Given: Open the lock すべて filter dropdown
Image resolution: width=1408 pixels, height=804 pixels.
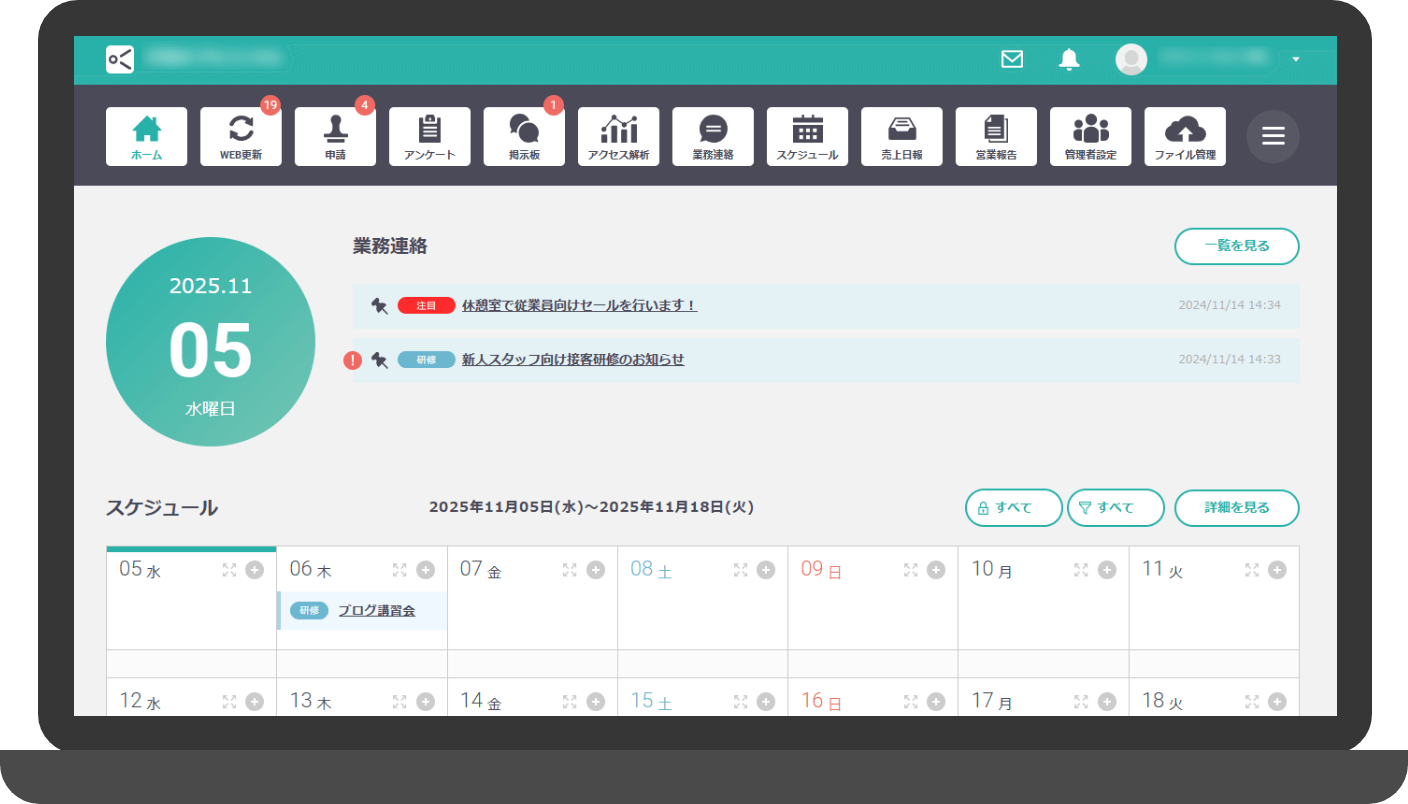Looking at the screenshot, I should pos(1013,508).
